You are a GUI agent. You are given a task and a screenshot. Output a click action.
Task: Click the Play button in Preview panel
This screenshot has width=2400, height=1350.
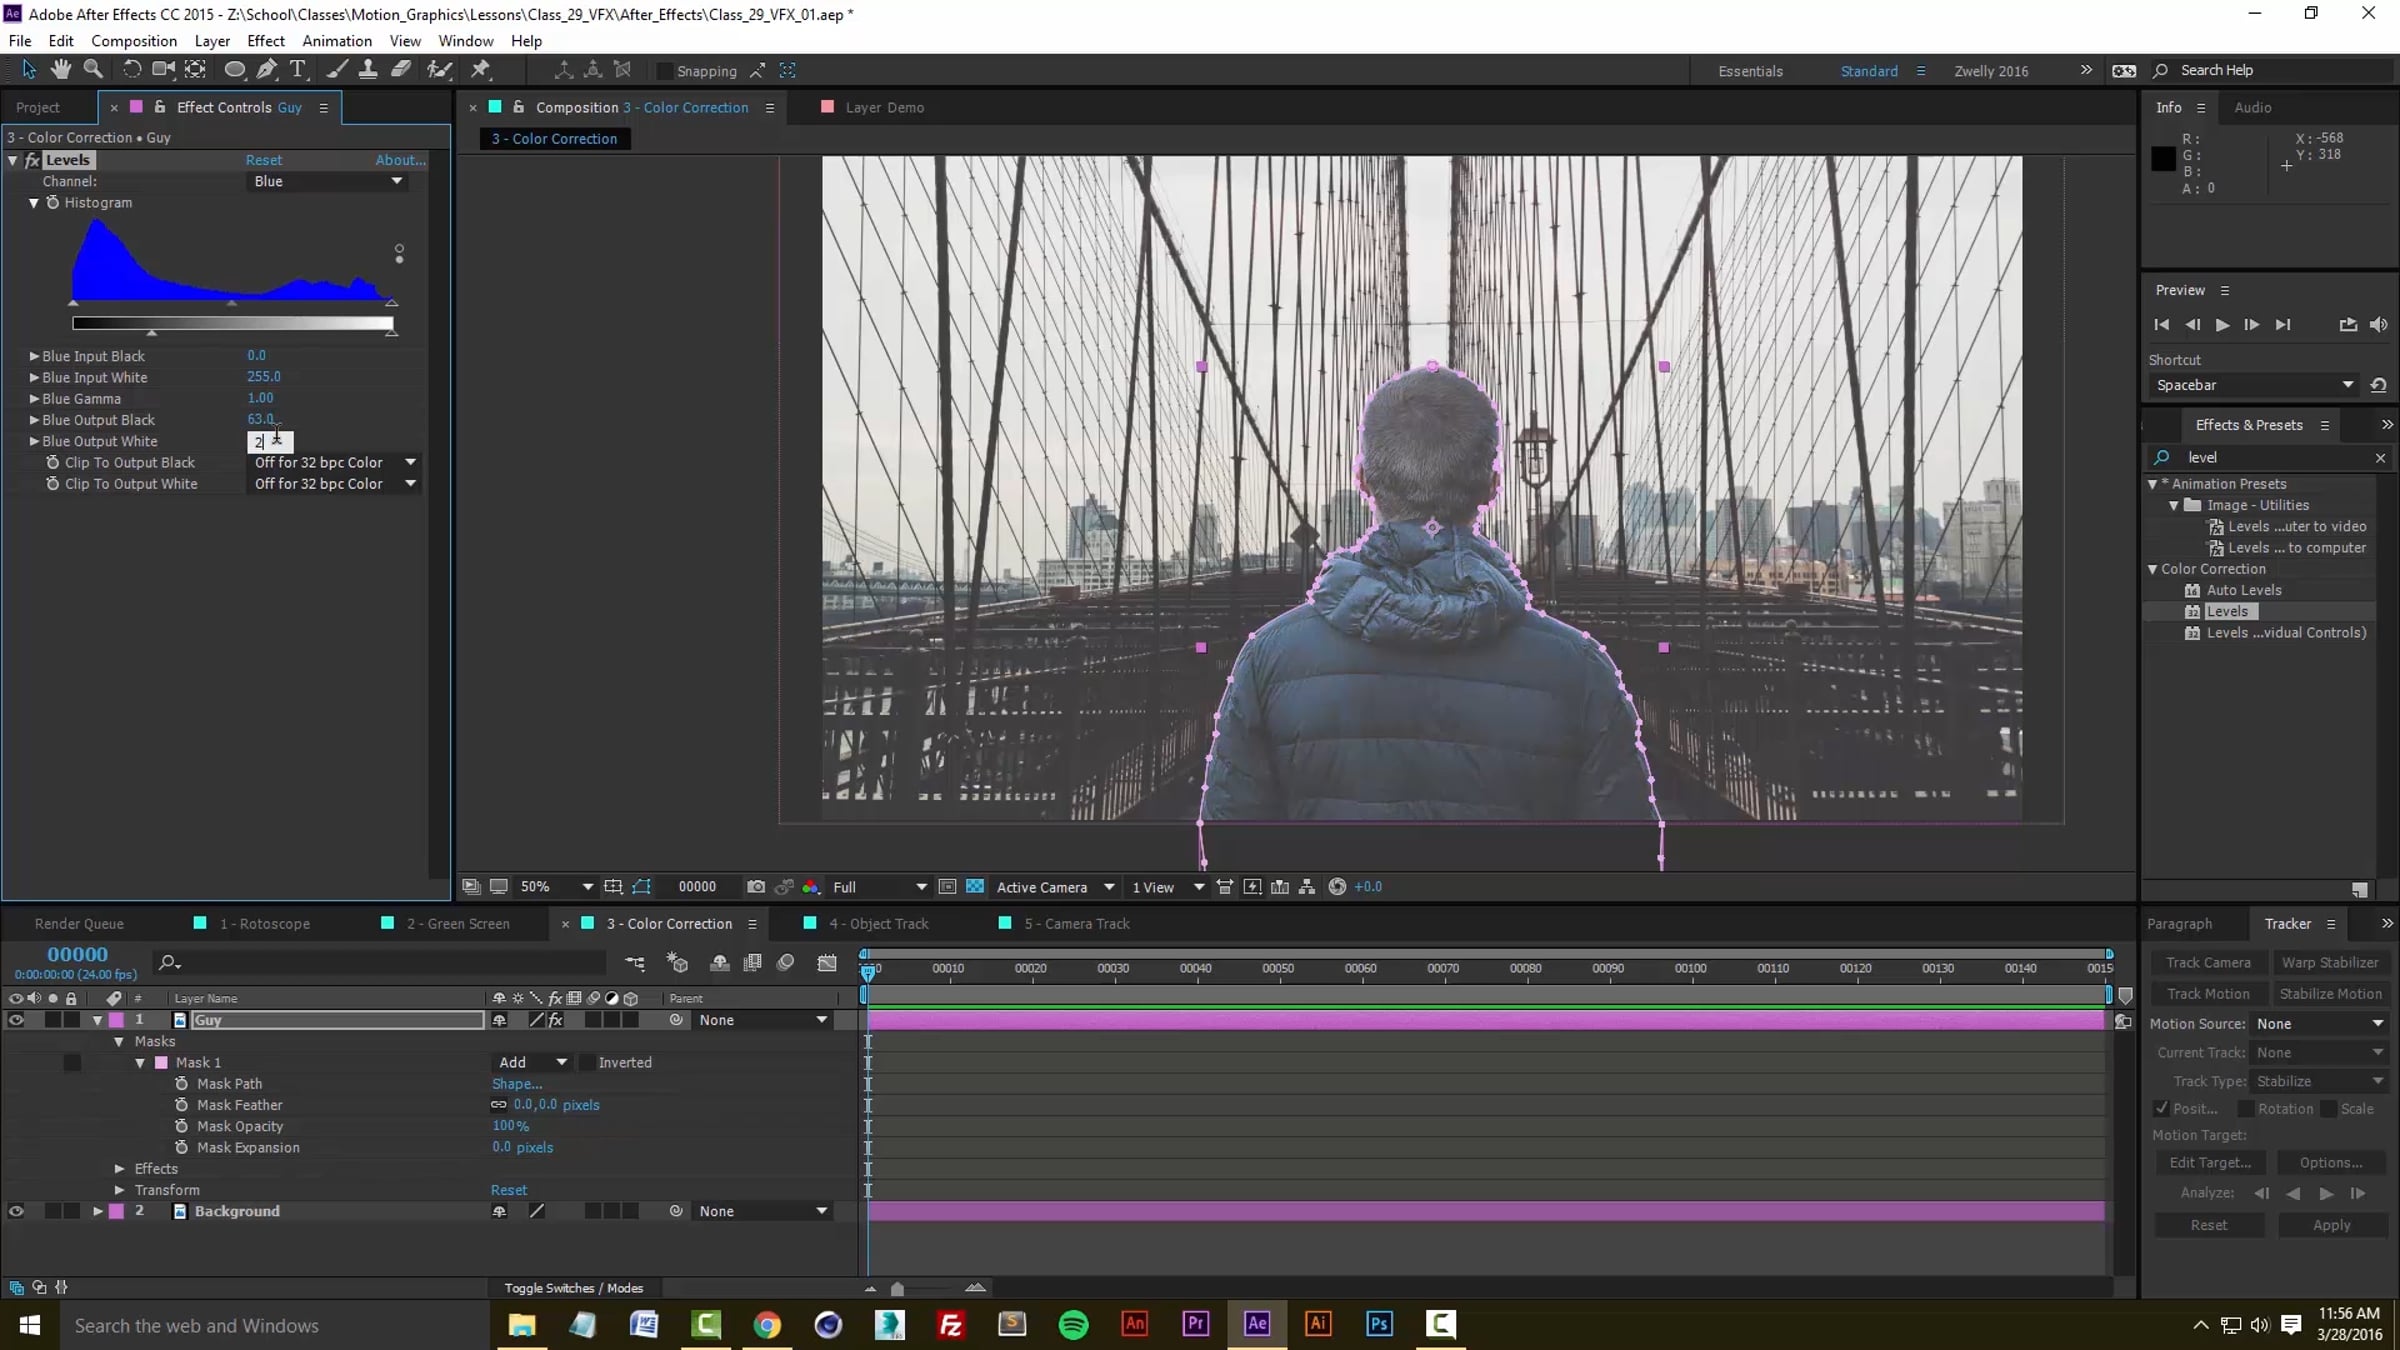click(x=2221, y=325)
